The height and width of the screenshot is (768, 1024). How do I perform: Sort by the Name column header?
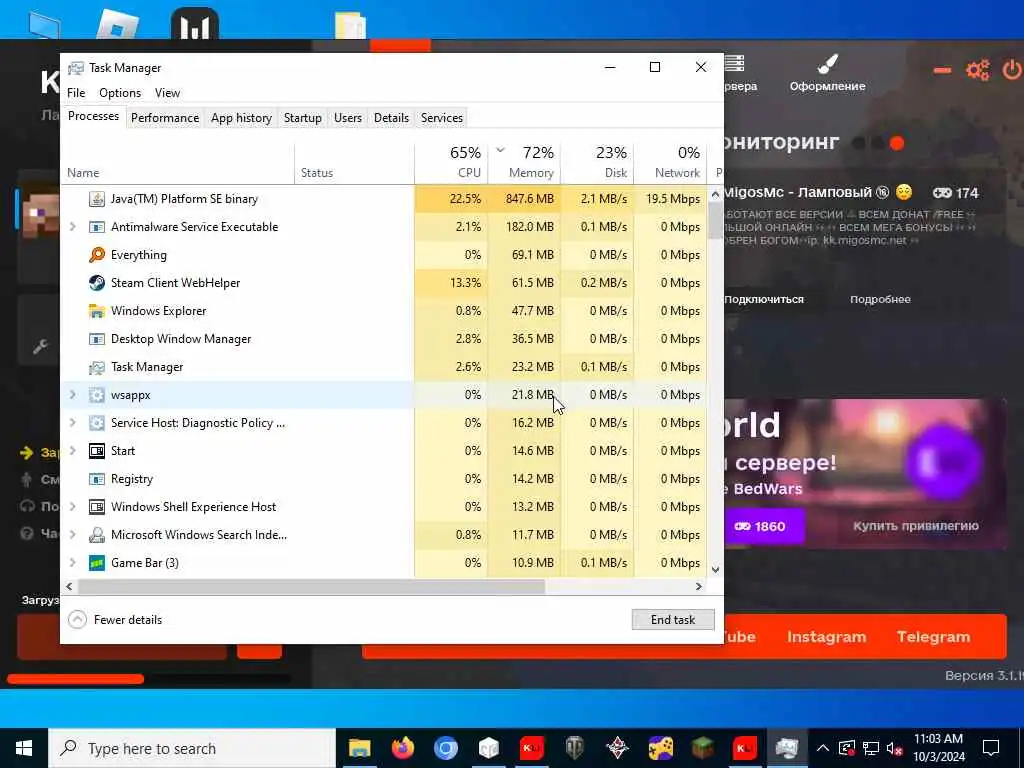point(178,162)
